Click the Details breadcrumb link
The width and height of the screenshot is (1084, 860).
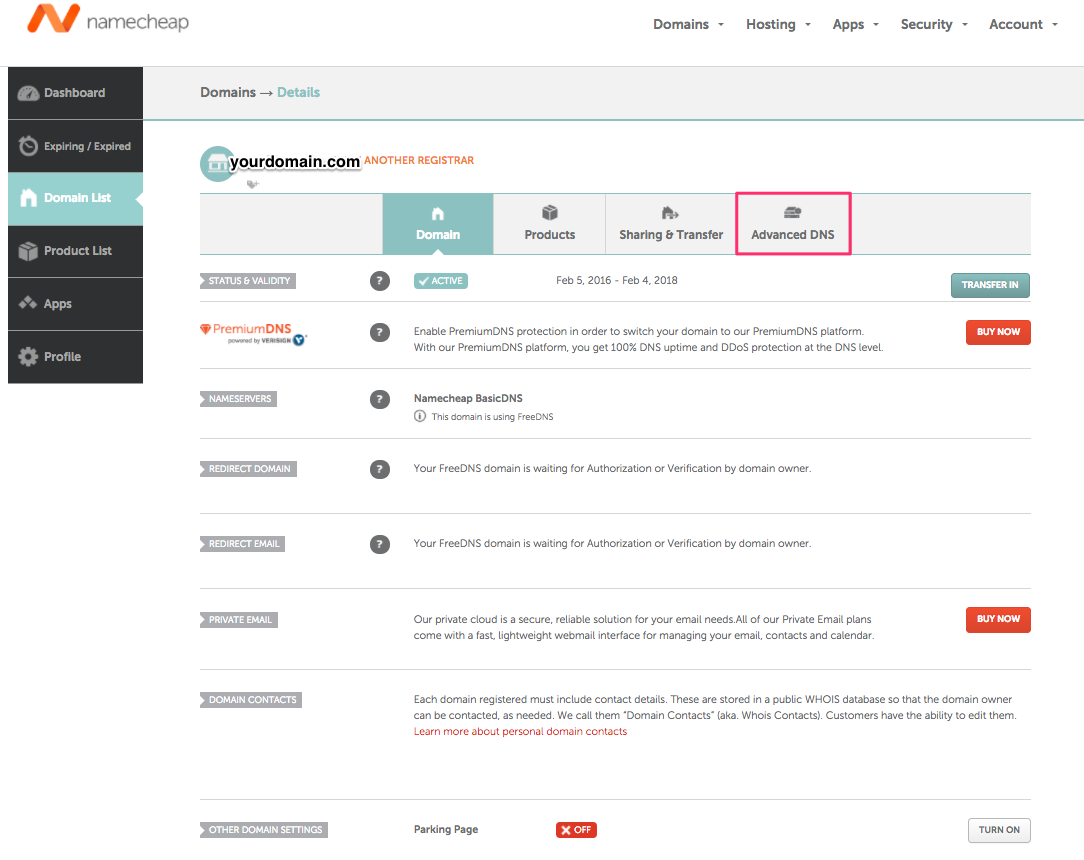coord(299,93)
